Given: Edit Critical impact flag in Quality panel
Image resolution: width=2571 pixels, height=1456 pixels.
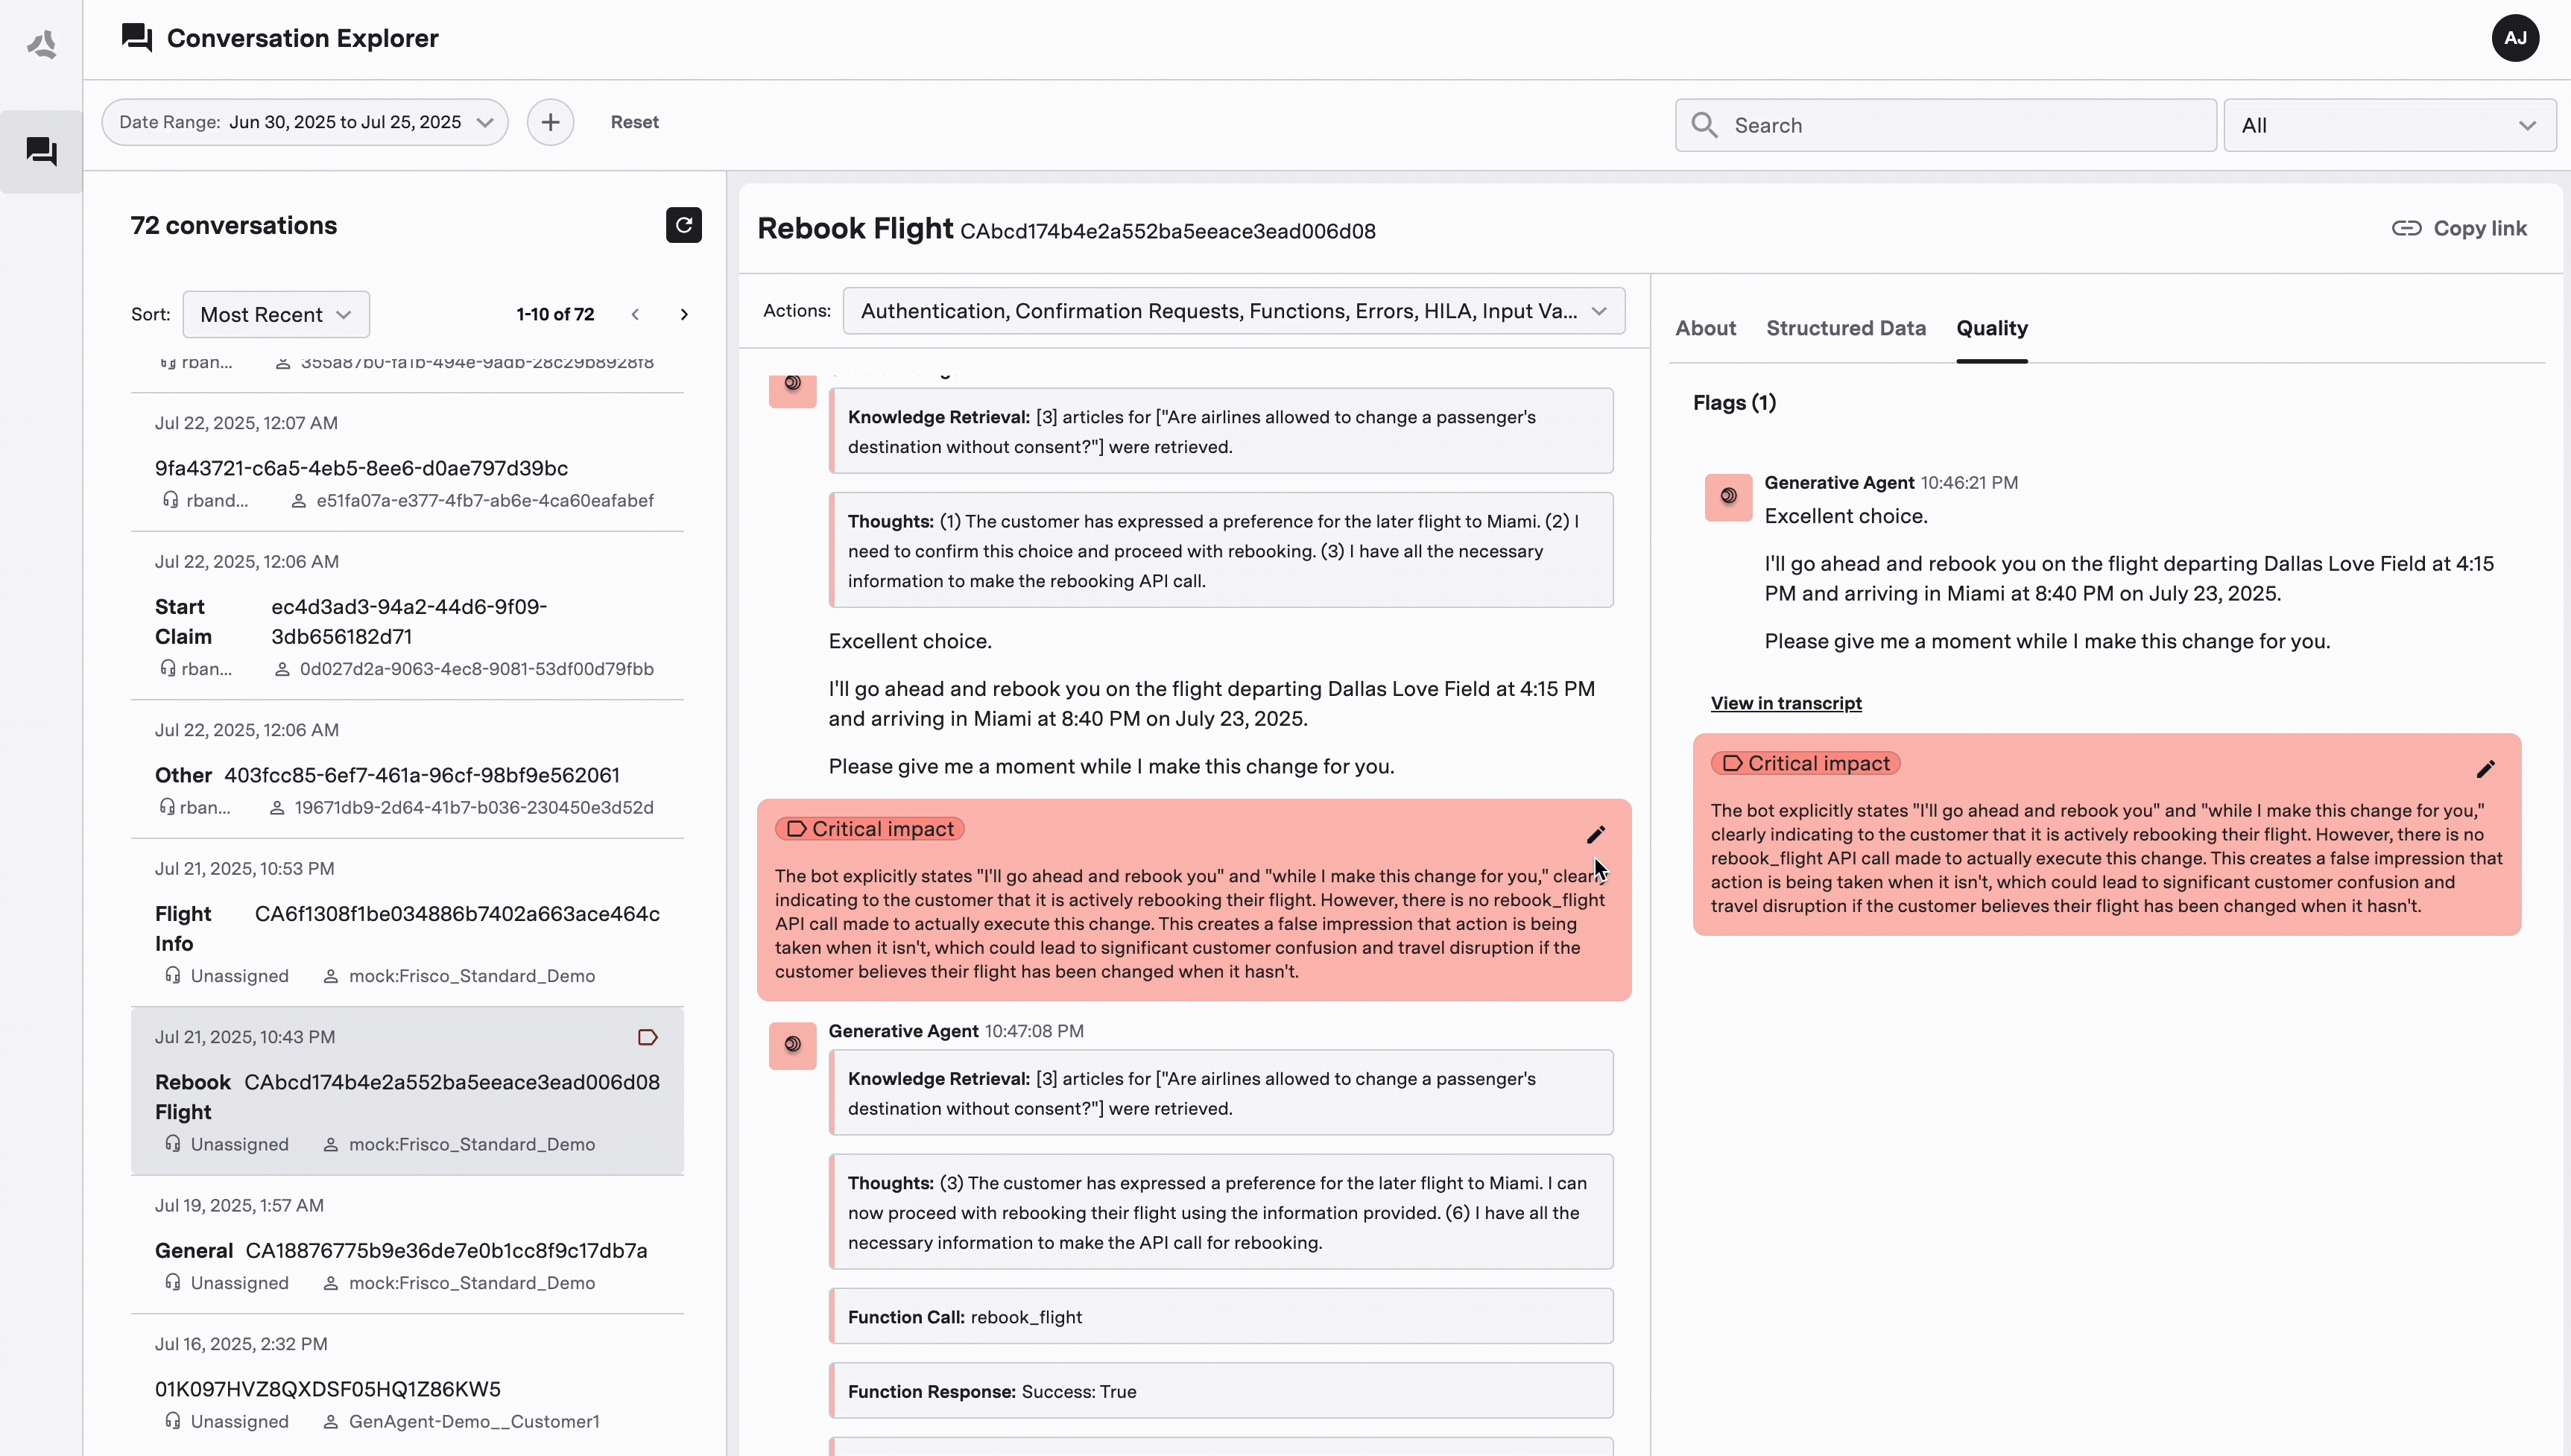Looking at the screenshot, I should click(x=2486, y=768).
